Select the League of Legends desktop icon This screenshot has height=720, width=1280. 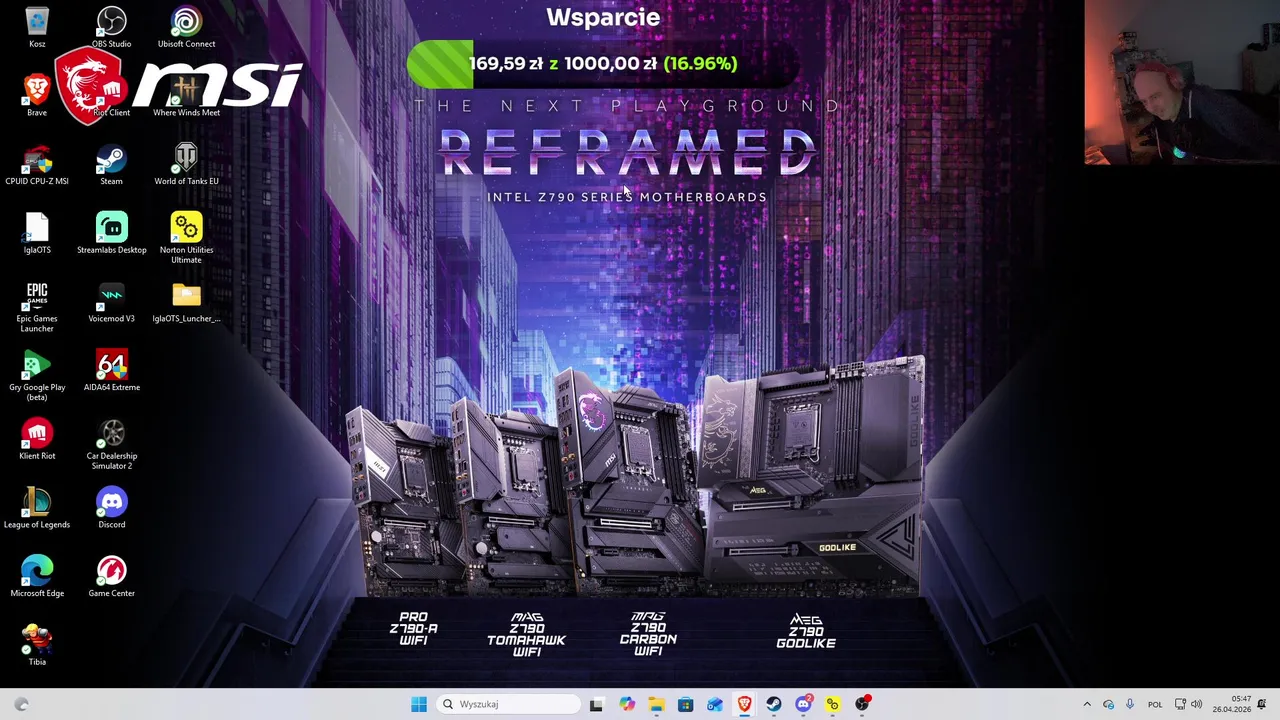37,508
